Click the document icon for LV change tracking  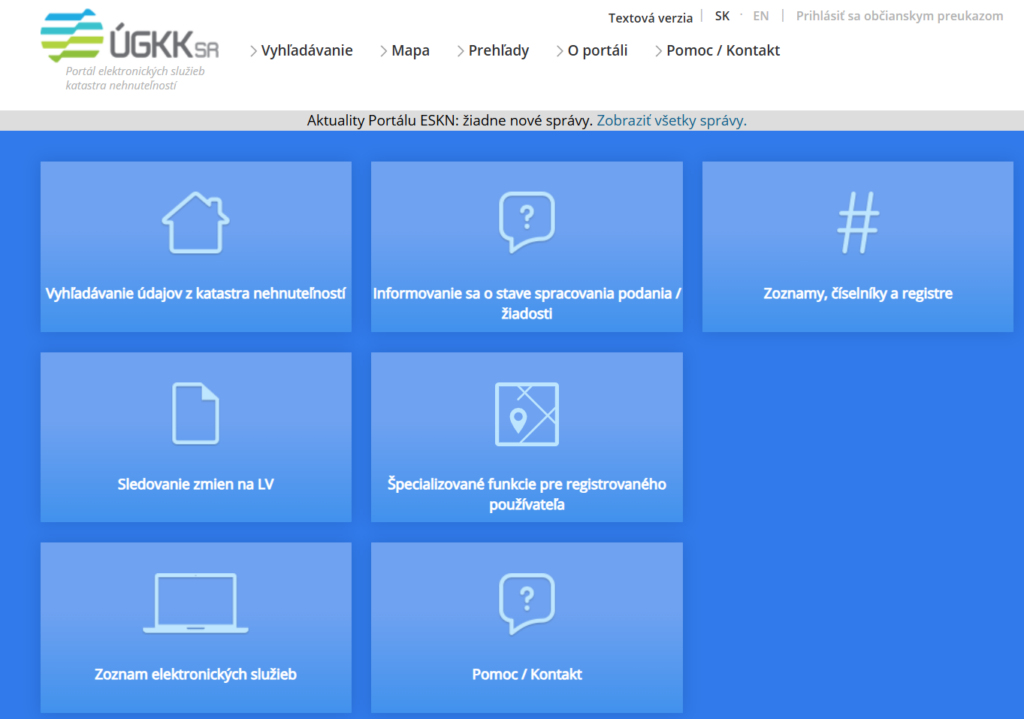(x=196, y=413)
